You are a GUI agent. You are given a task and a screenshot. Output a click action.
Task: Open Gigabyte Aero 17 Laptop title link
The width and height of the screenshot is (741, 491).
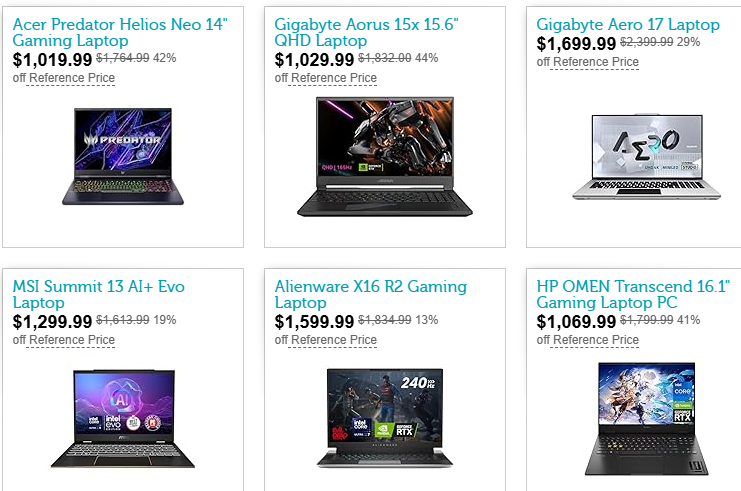[628, 24]
